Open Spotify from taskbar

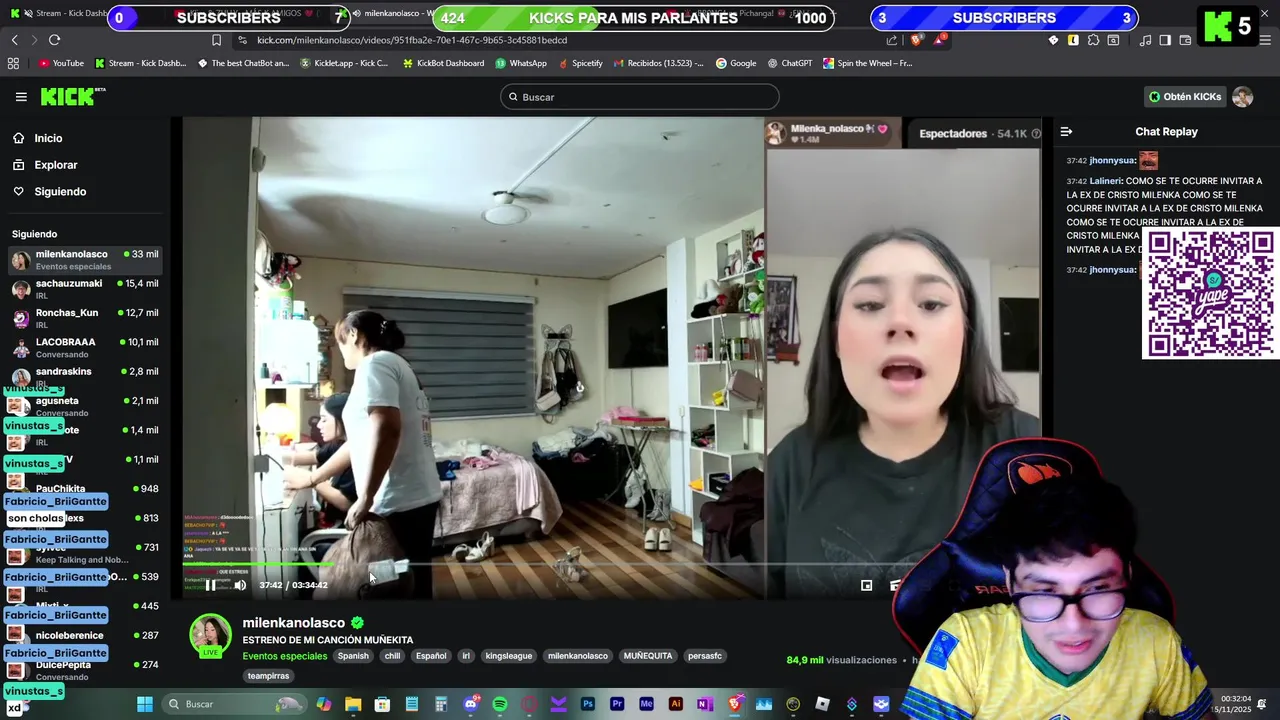pyautogui.click(x=499, y=704)
